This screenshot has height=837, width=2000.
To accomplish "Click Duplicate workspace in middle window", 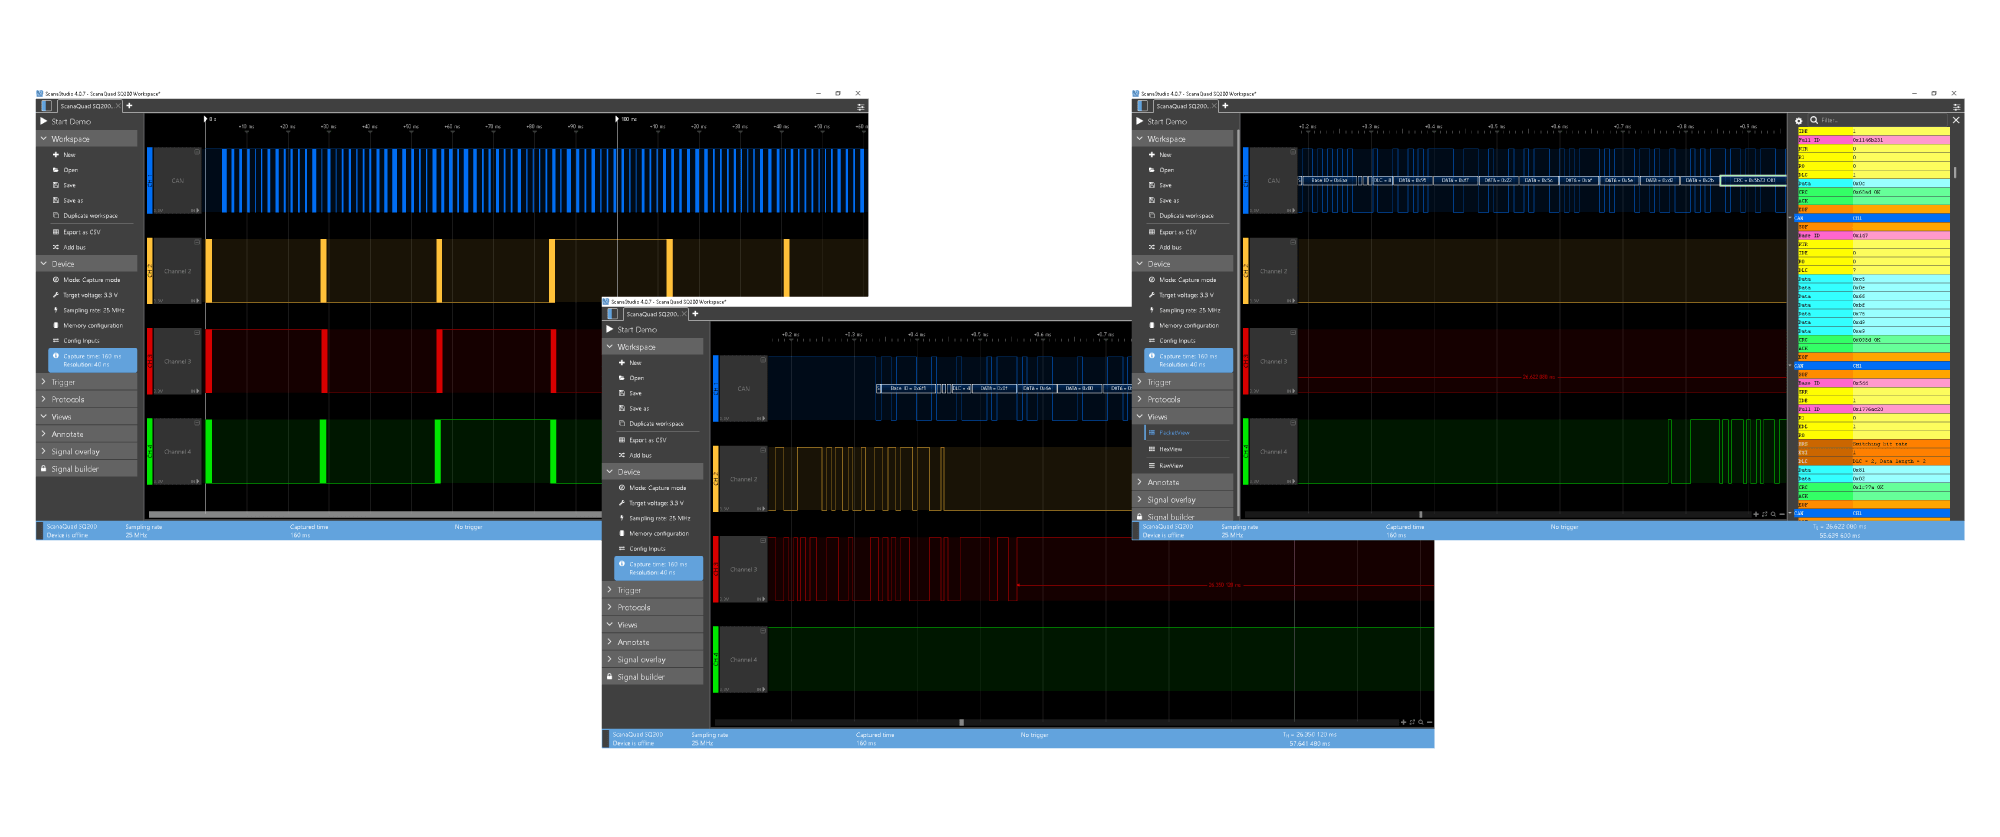I will (x=656, y=423).
